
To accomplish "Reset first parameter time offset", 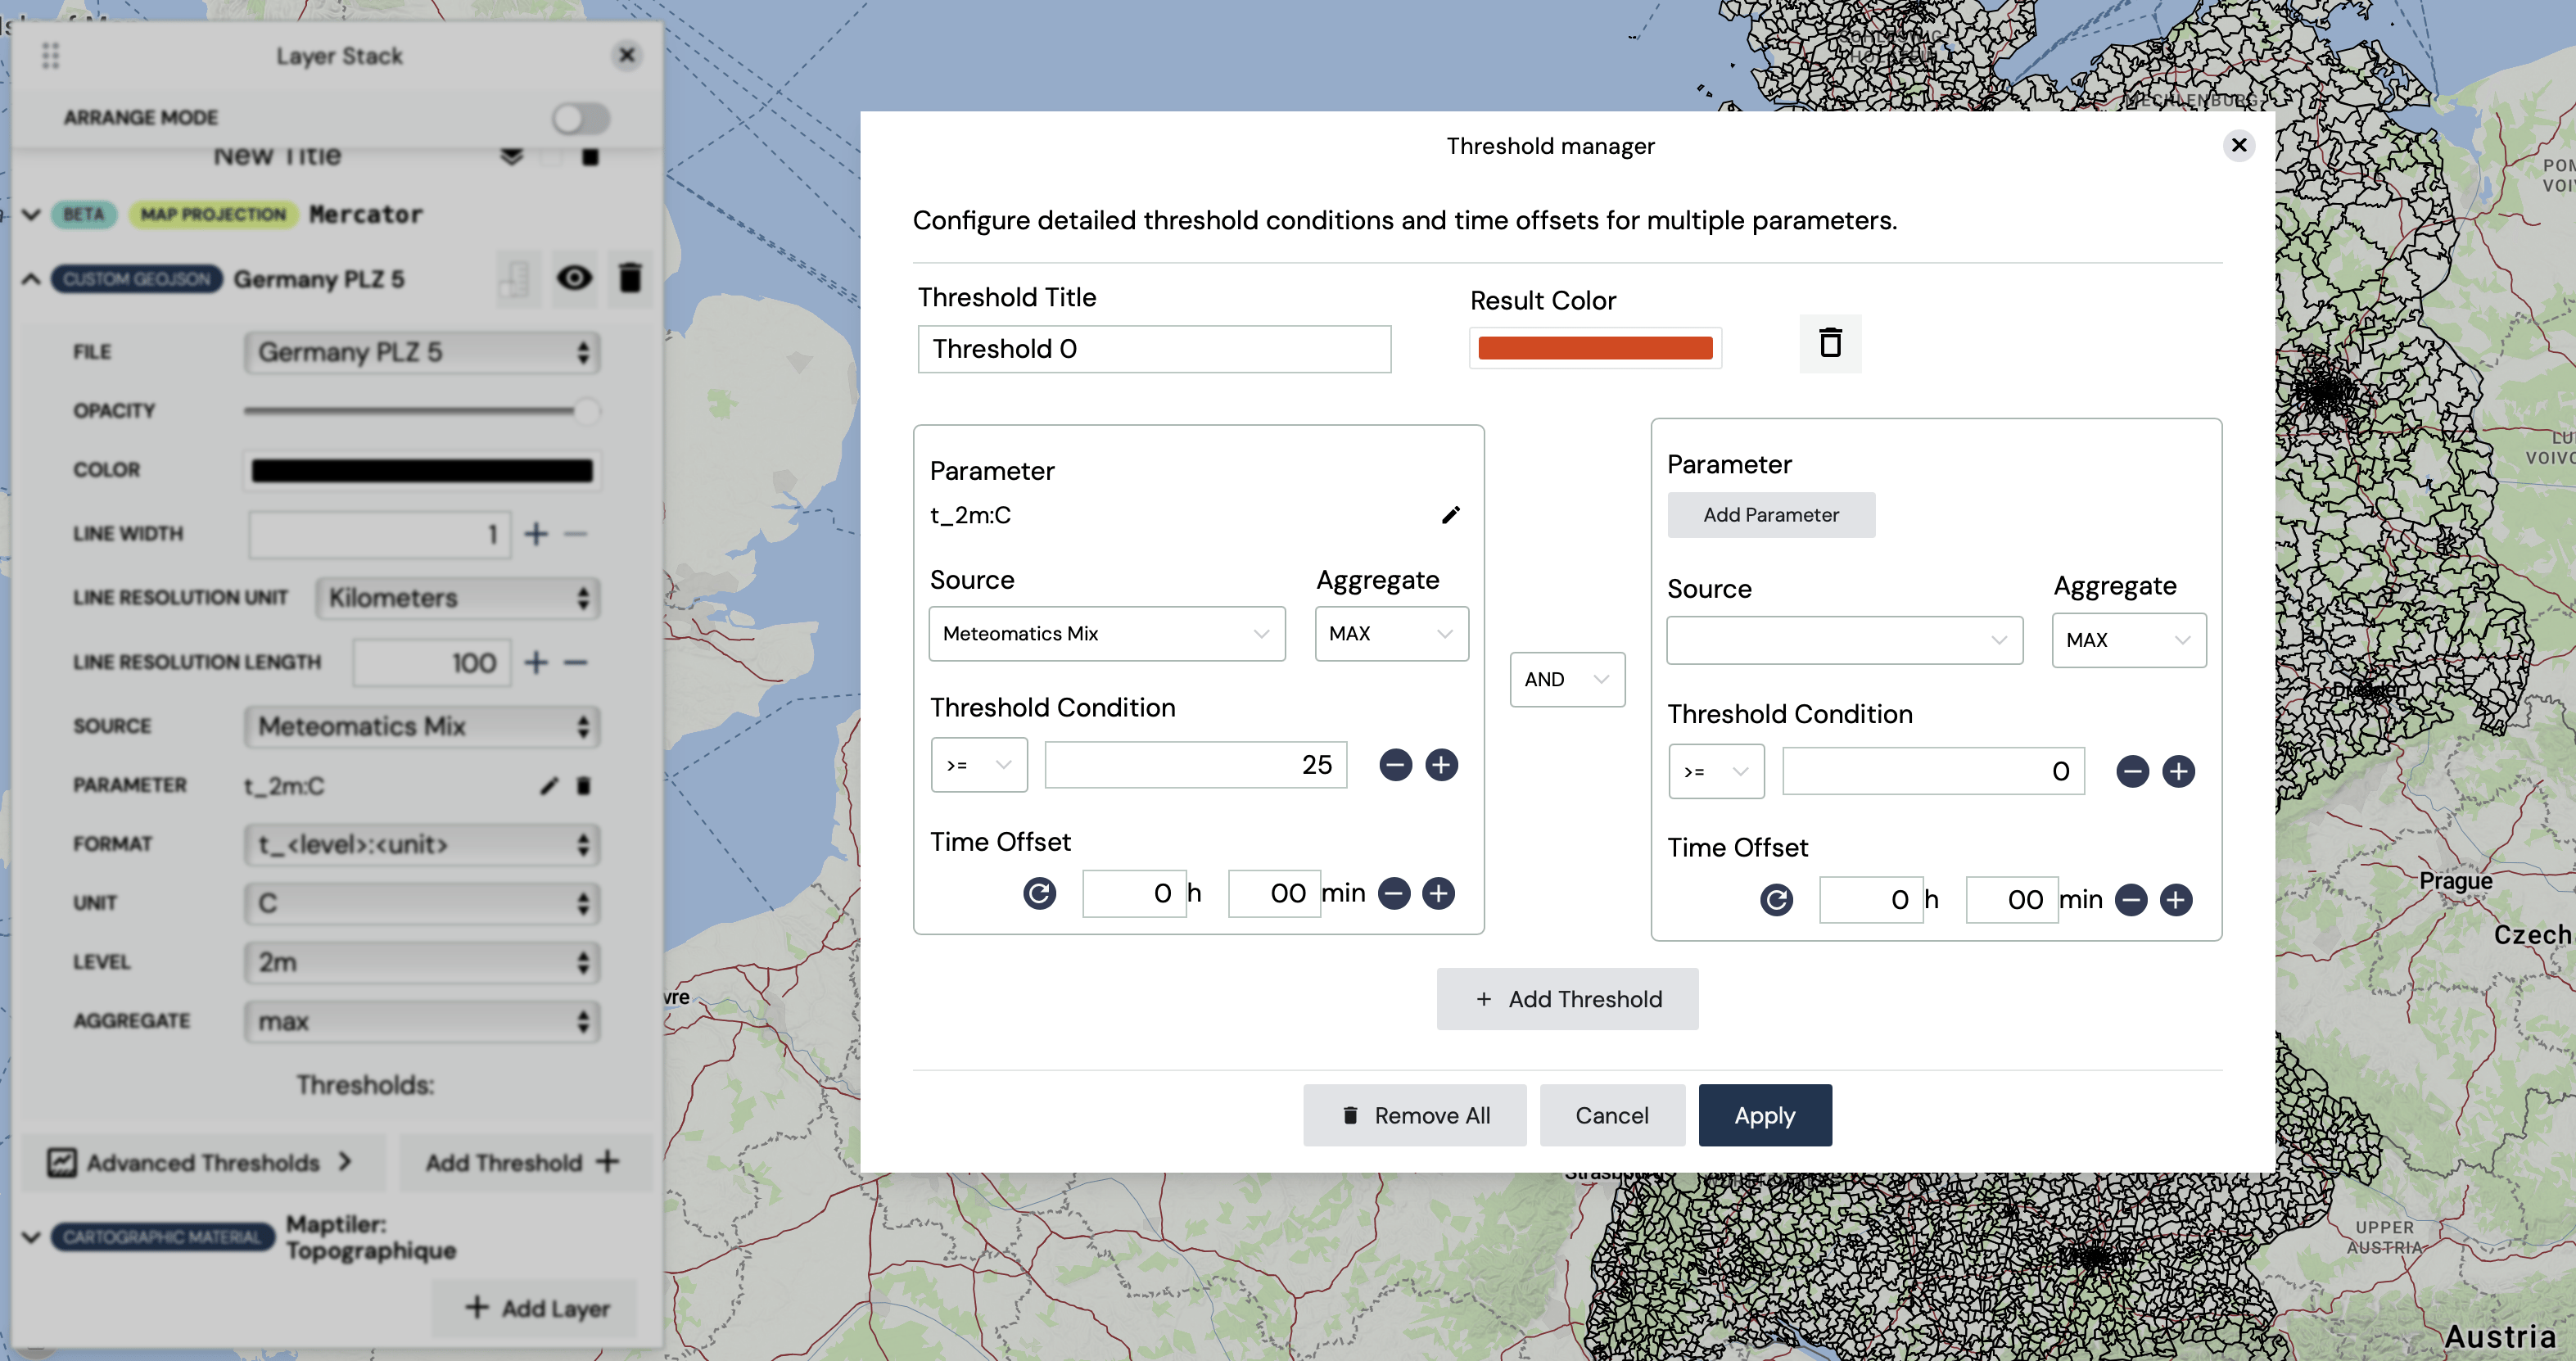I will [1039, 893].
